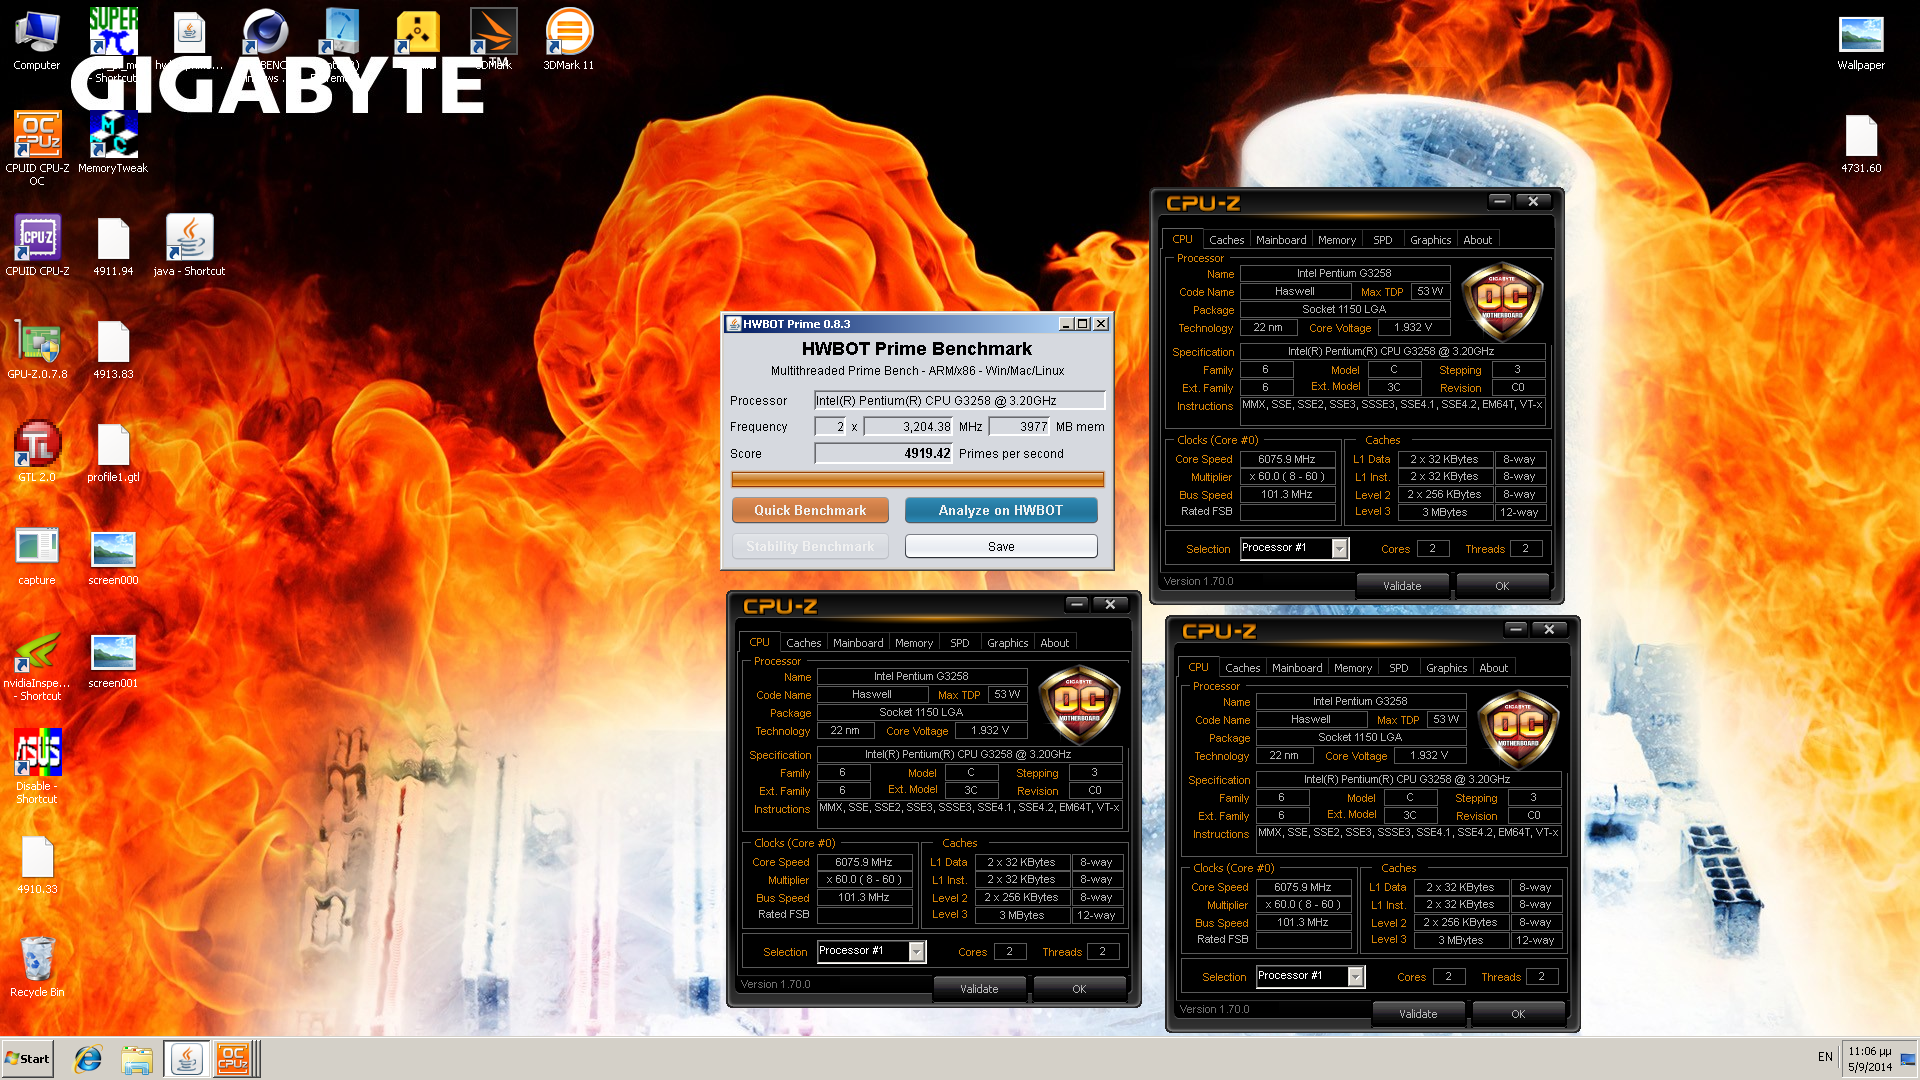This screenshot has width=1920, height=1080.
Task: Click the EN language indicator
Action: tap(1825, 1057)
